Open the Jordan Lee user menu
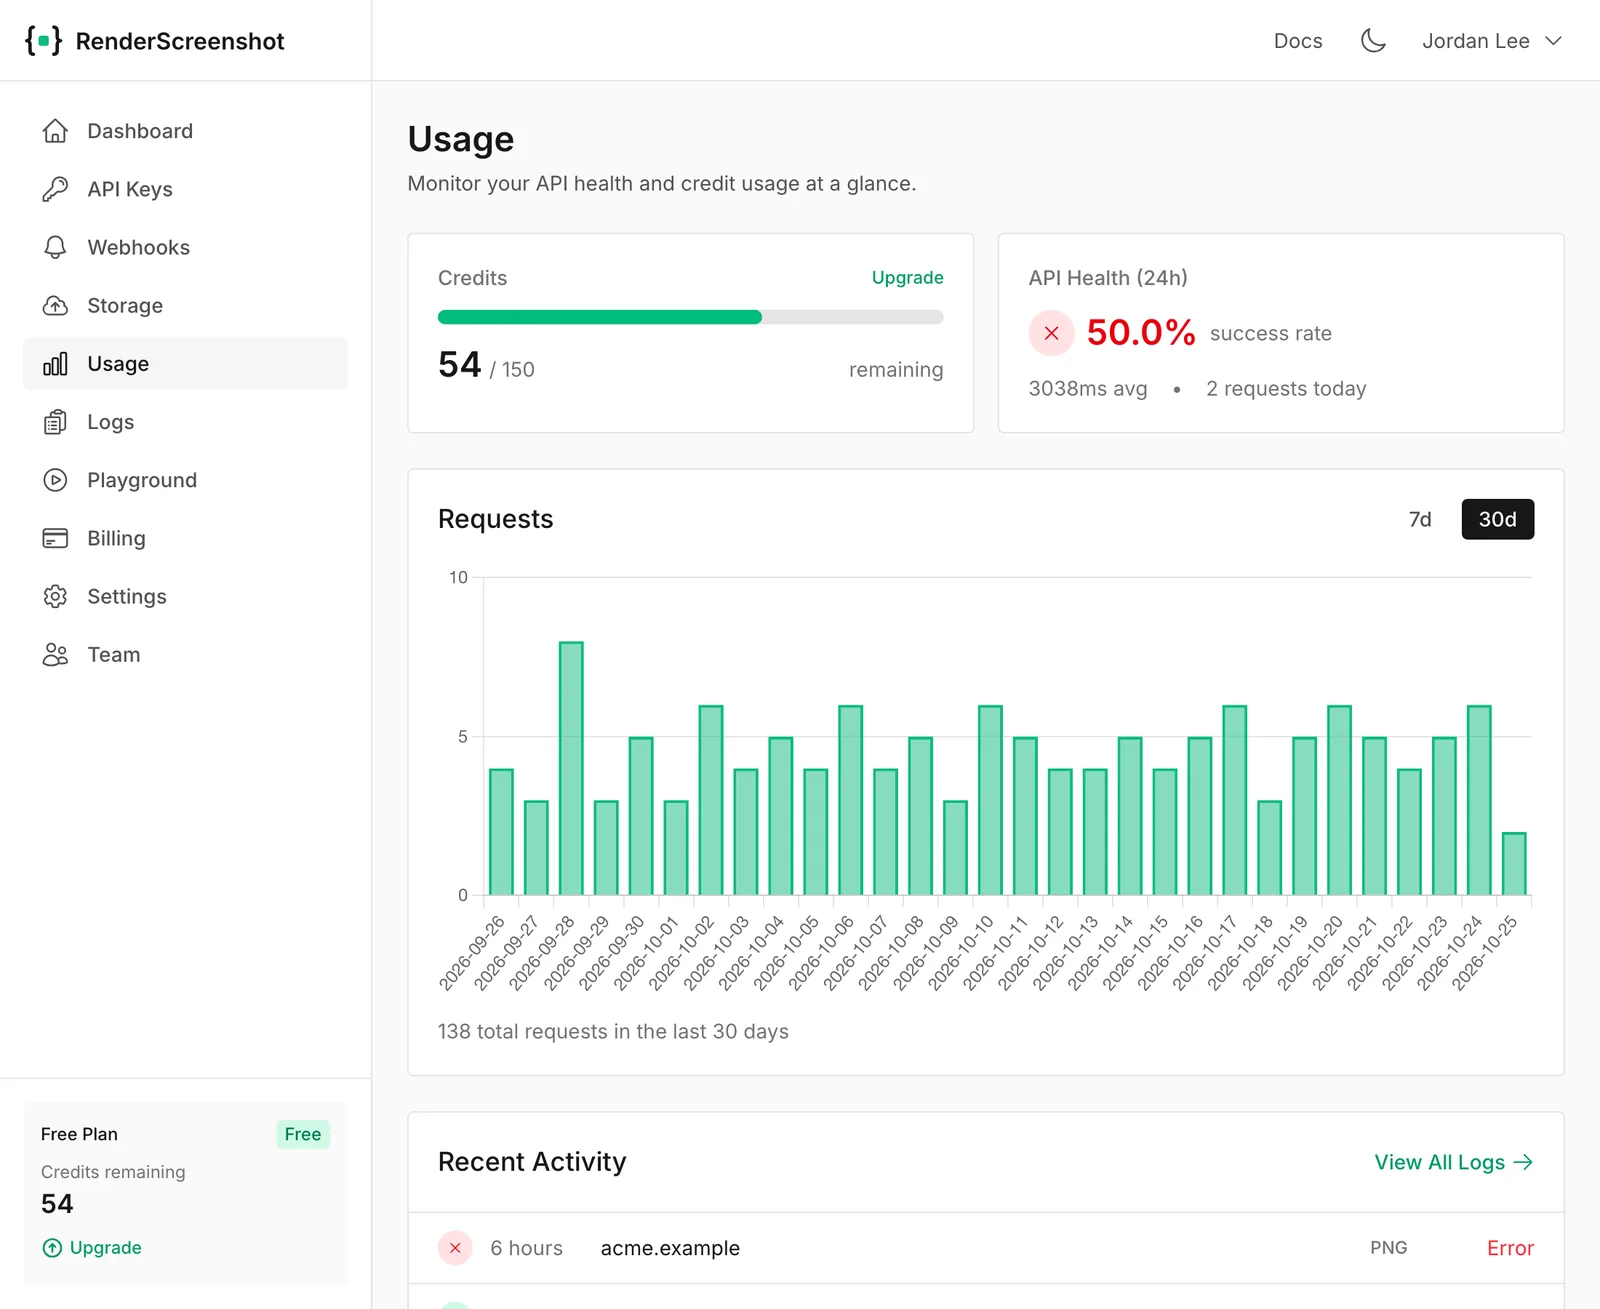 pos(1491,41)
